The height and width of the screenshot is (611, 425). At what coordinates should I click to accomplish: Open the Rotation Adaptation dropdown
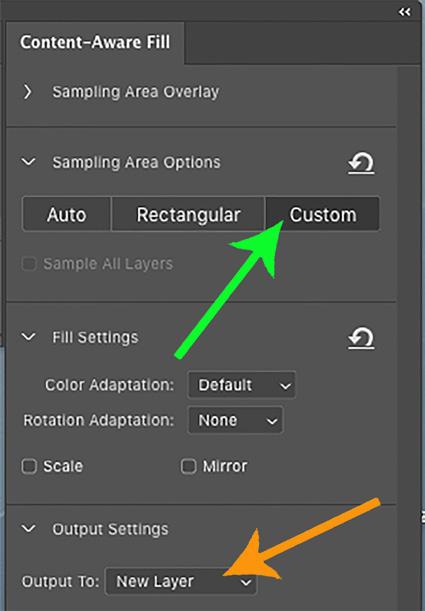[235, 420]
